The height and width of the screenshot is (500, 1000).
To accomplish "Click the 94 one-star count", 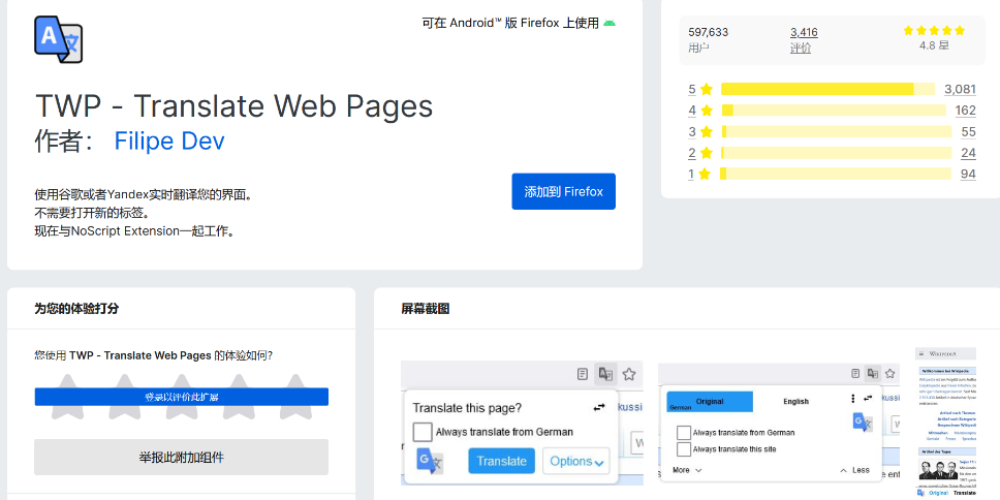I will (969, 173).
